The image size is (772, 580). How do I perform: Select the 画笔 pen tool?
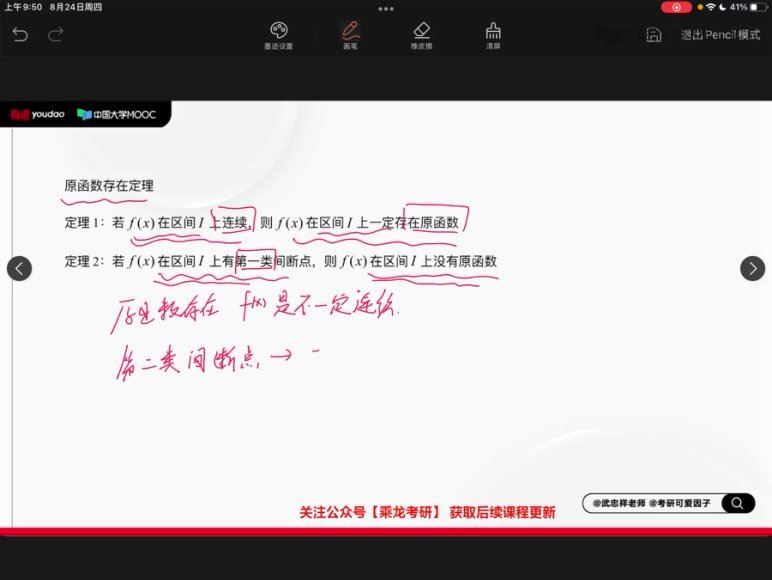[x=351, y=35]
